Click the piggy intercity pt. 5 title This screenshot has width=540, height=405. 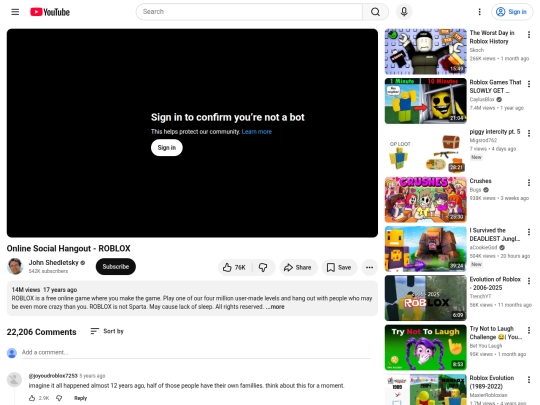495,132
